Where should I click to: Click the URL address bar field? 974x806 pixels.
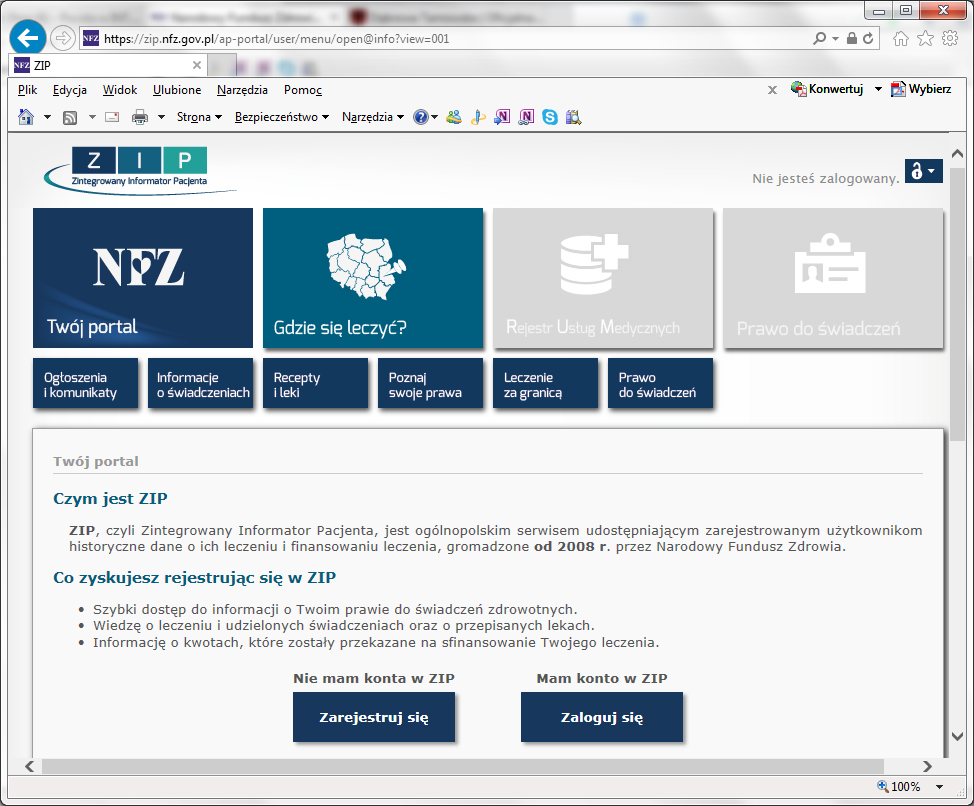click(450, 38)
